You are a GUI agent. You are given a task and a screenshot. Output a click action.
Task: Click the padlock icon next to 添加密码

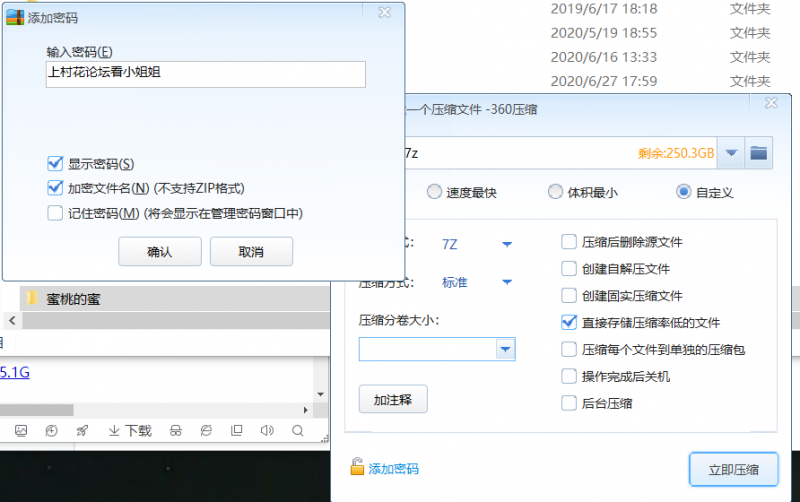tap(357, 467)
